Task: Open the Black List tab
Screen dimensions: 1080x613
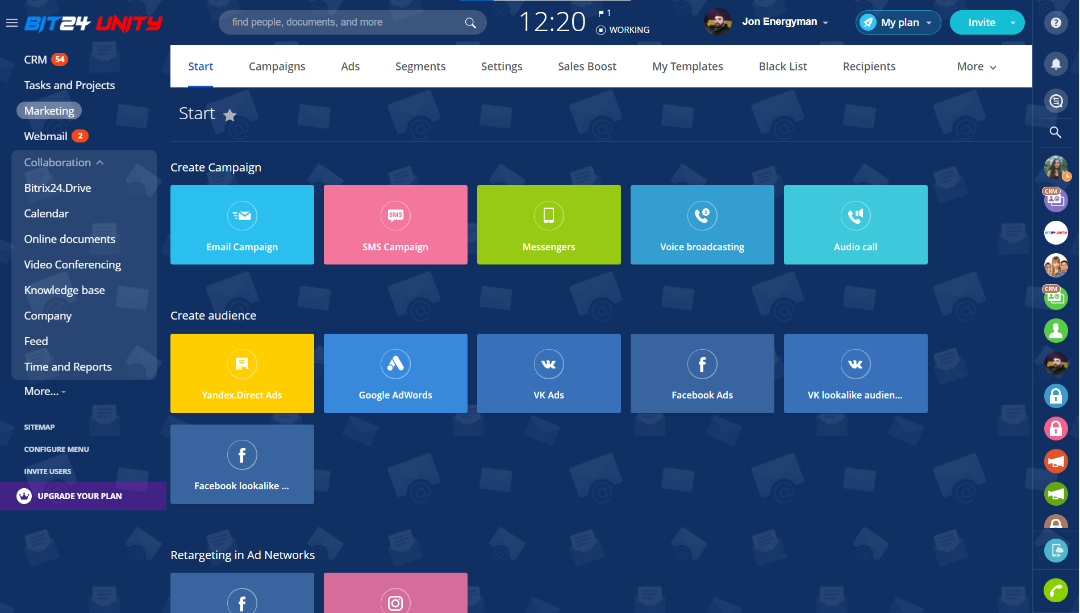Action: point(782,67)
